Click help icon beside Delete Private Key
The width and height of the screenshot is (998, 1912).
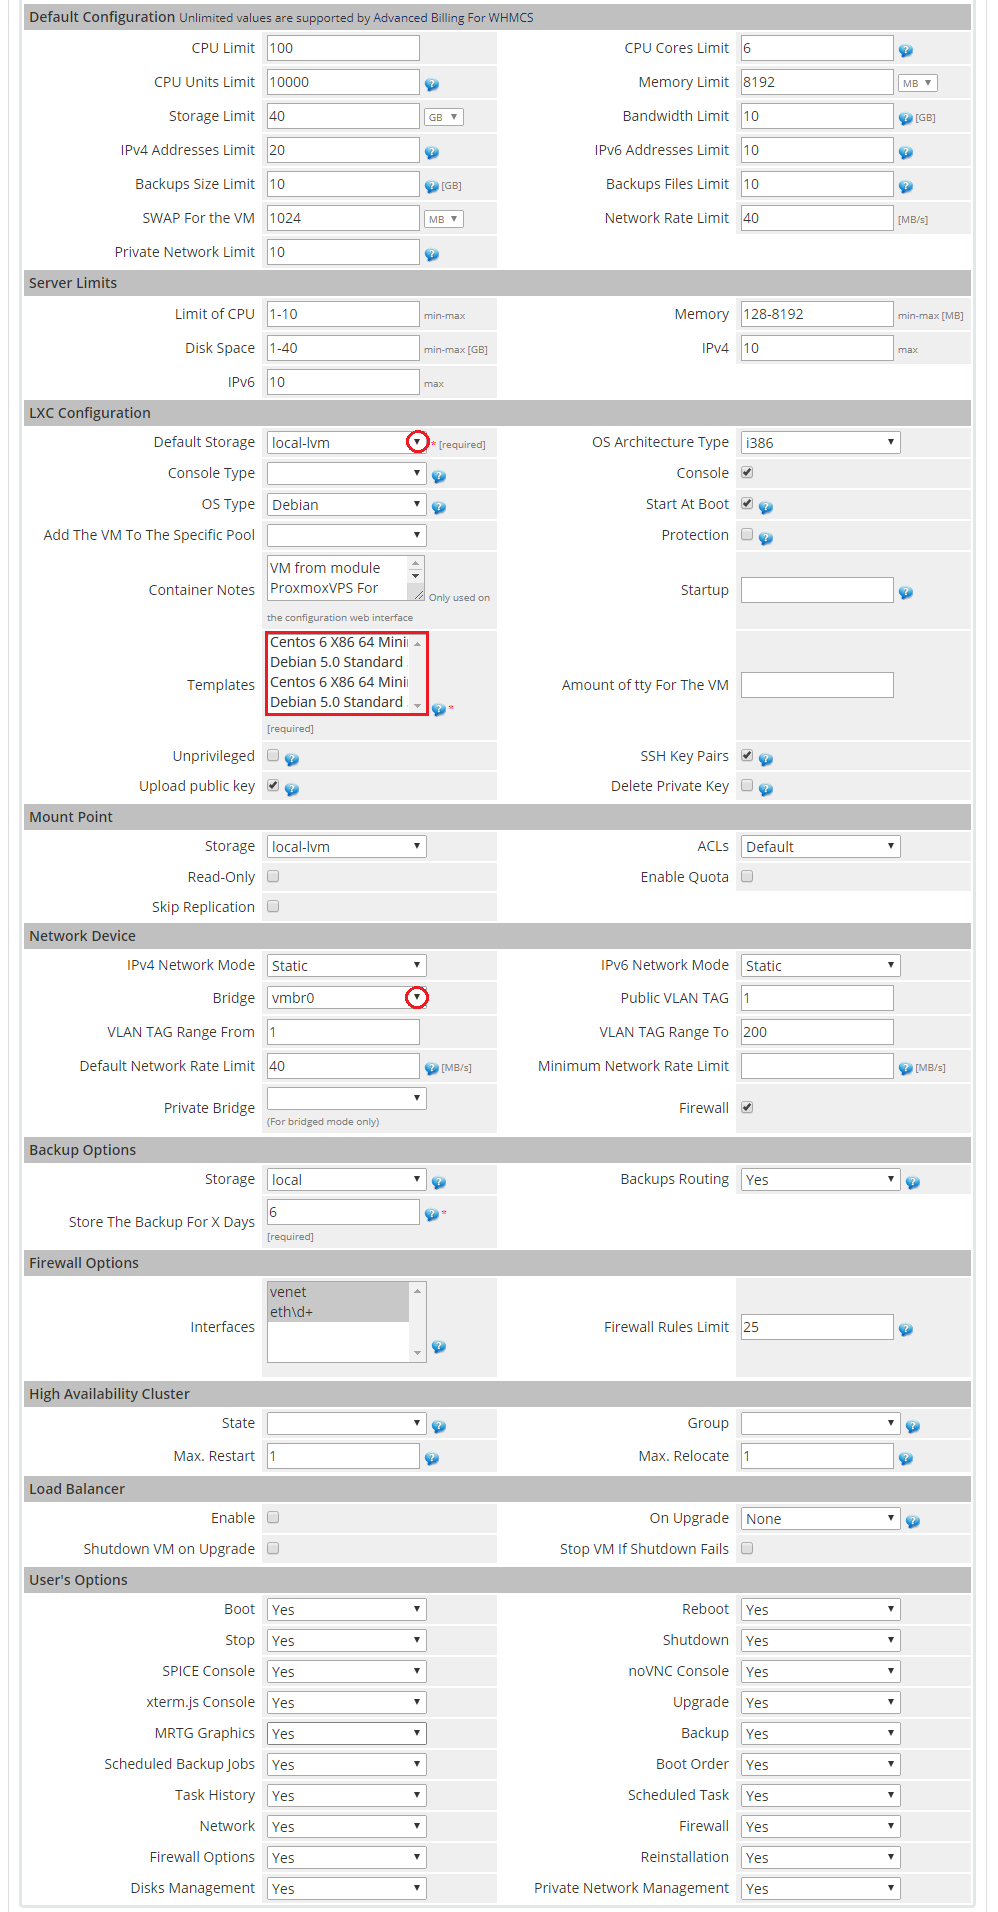click(x=765, y=789)
